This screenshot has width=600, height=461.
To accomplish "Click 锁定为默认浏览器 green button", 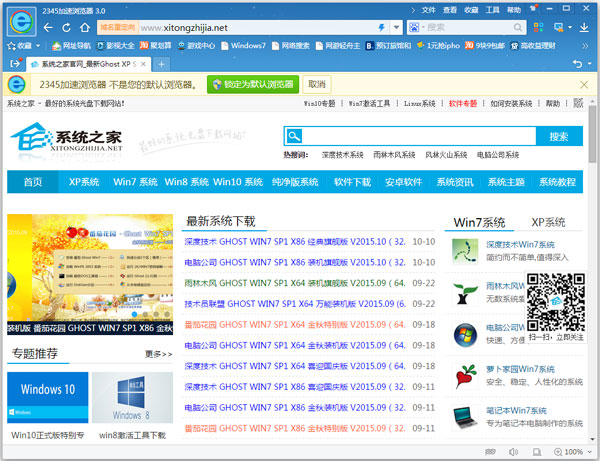I will [x=253, y=84].
